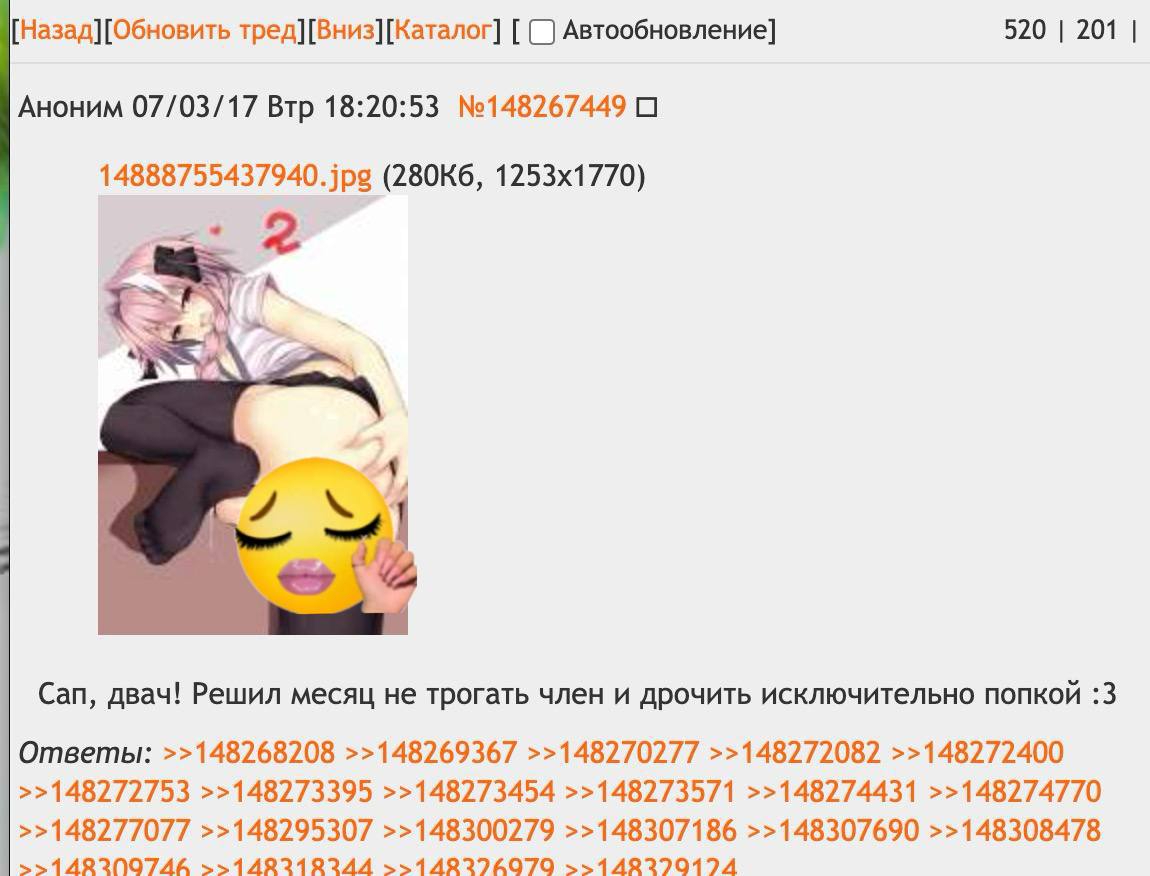The width and height of the screenshot is (1150, 876).
Task: Go to reply >>148269367
Action: pyautogui.click(x=431, y=753)
